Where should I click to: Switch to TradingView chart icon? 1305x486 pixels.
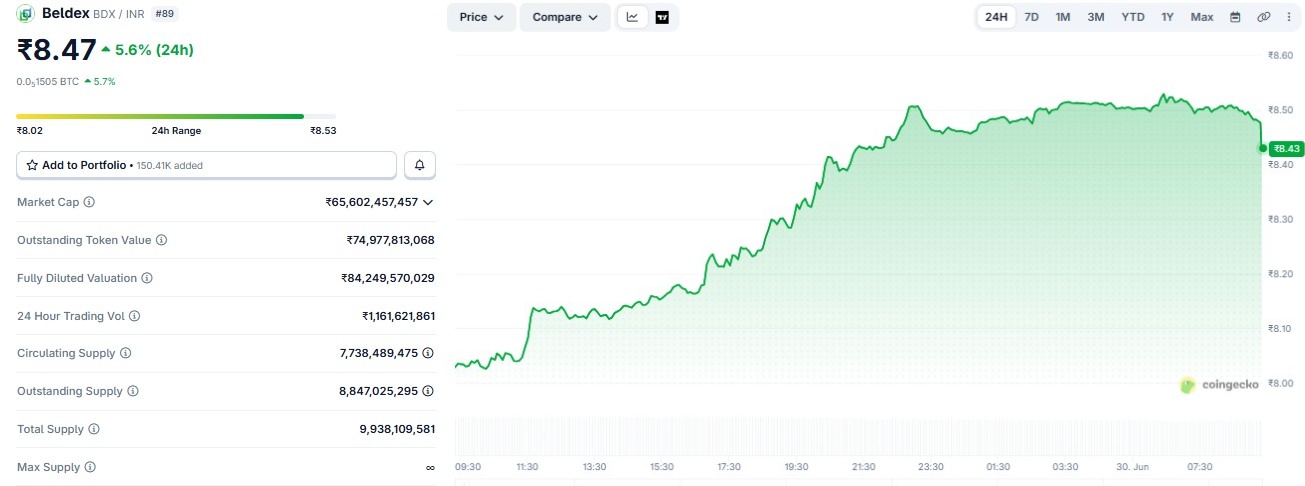tap(662, 17)
